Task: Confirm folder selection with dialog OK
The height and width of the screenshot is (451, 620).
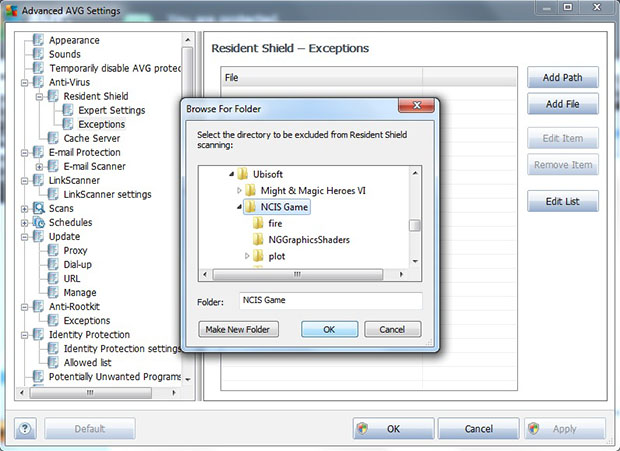Action: point(329,329)
